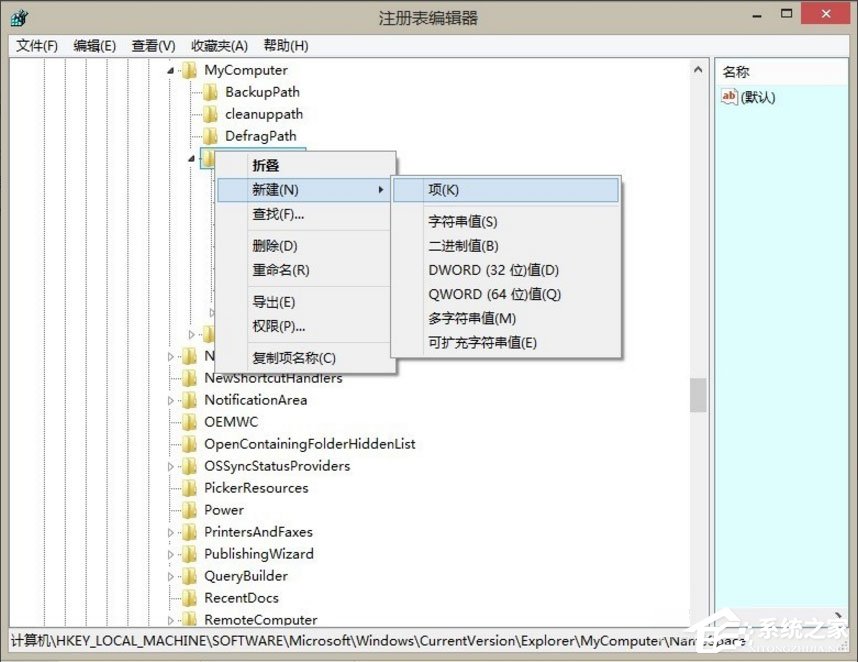Click the BackupPath key folder icon
This screenshot has height=662, width=858.
(211, 92)
